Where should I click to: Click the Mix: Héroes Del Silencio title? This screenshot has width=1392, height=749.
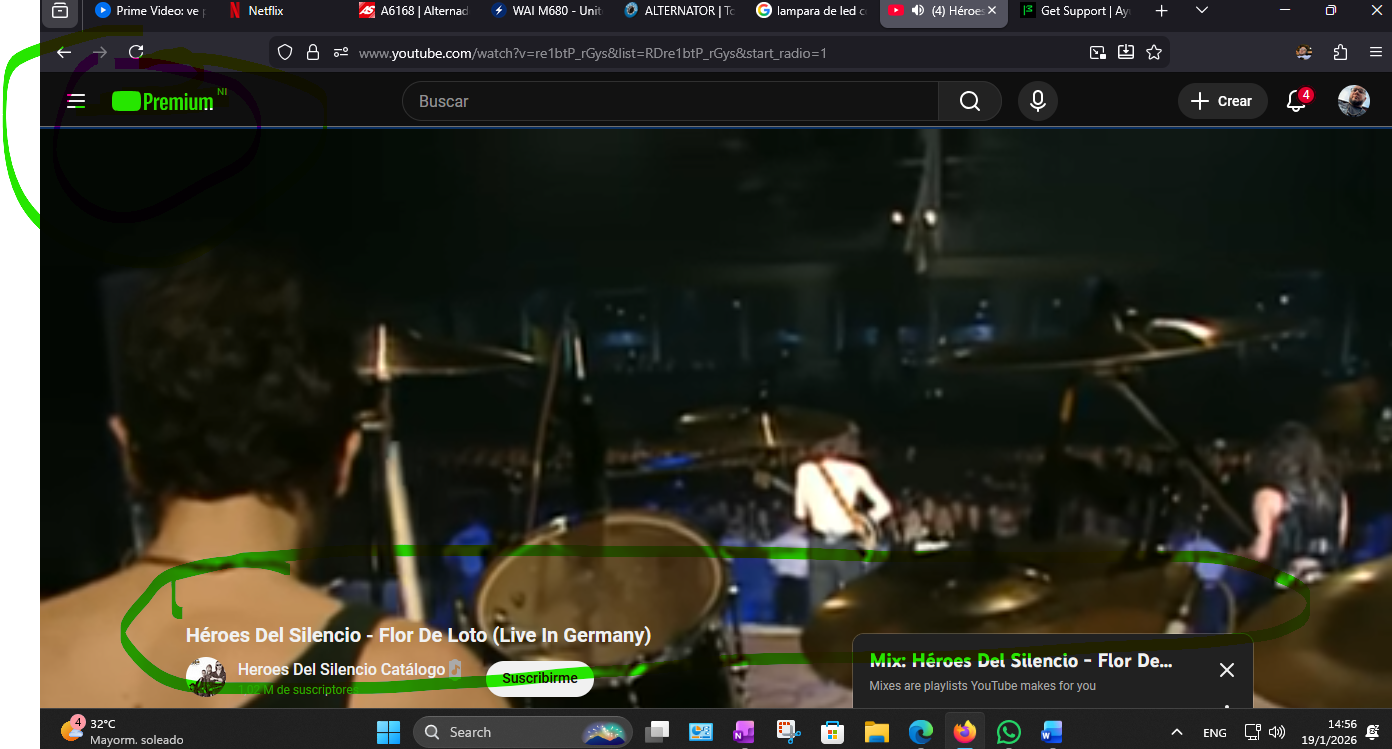tap(1021, 661)
